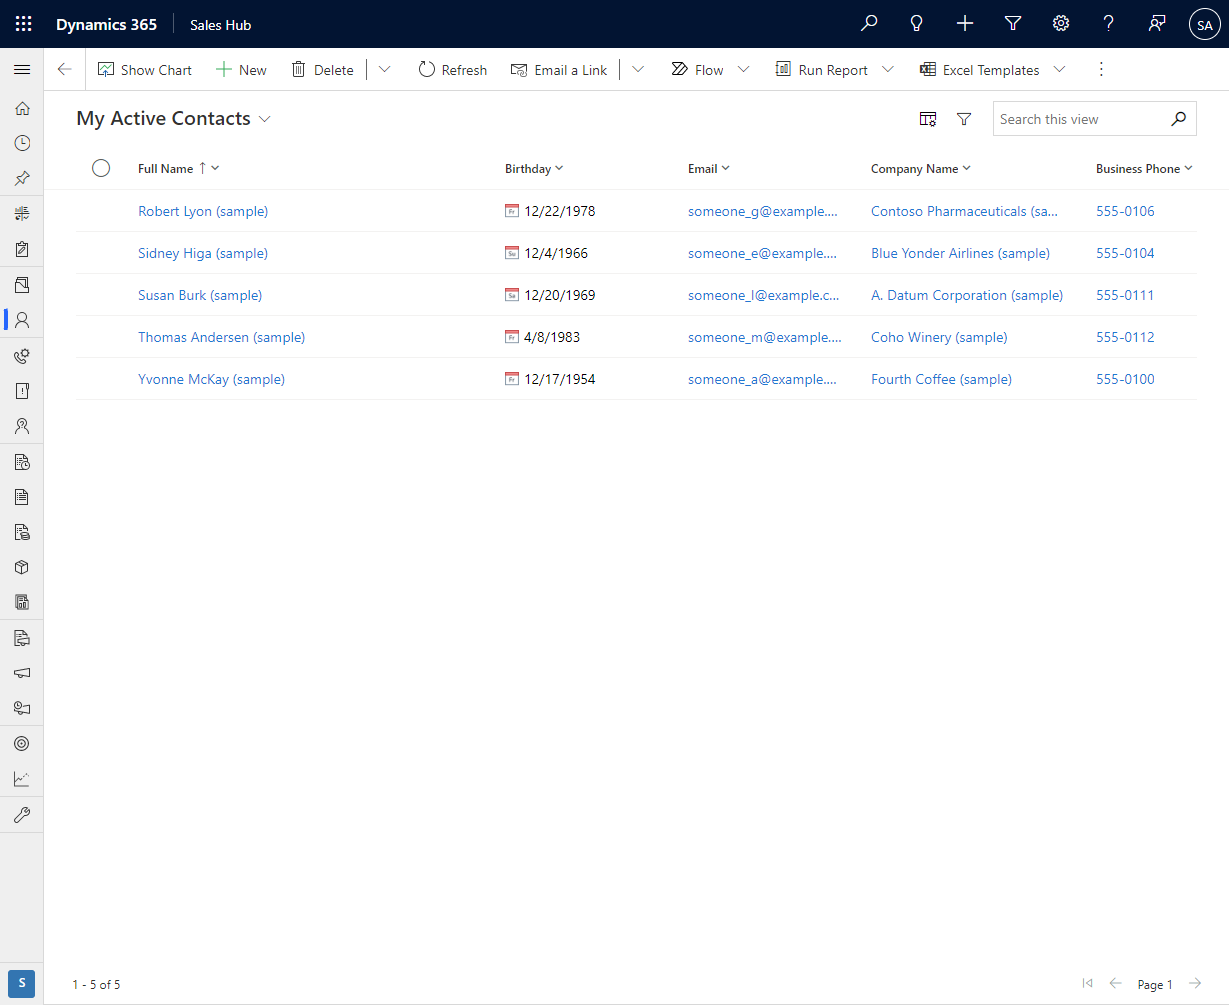The image size is (1229, 1005).
Task: Open Accounts building icon in sidebar
Action: click(x=22, y=285)
